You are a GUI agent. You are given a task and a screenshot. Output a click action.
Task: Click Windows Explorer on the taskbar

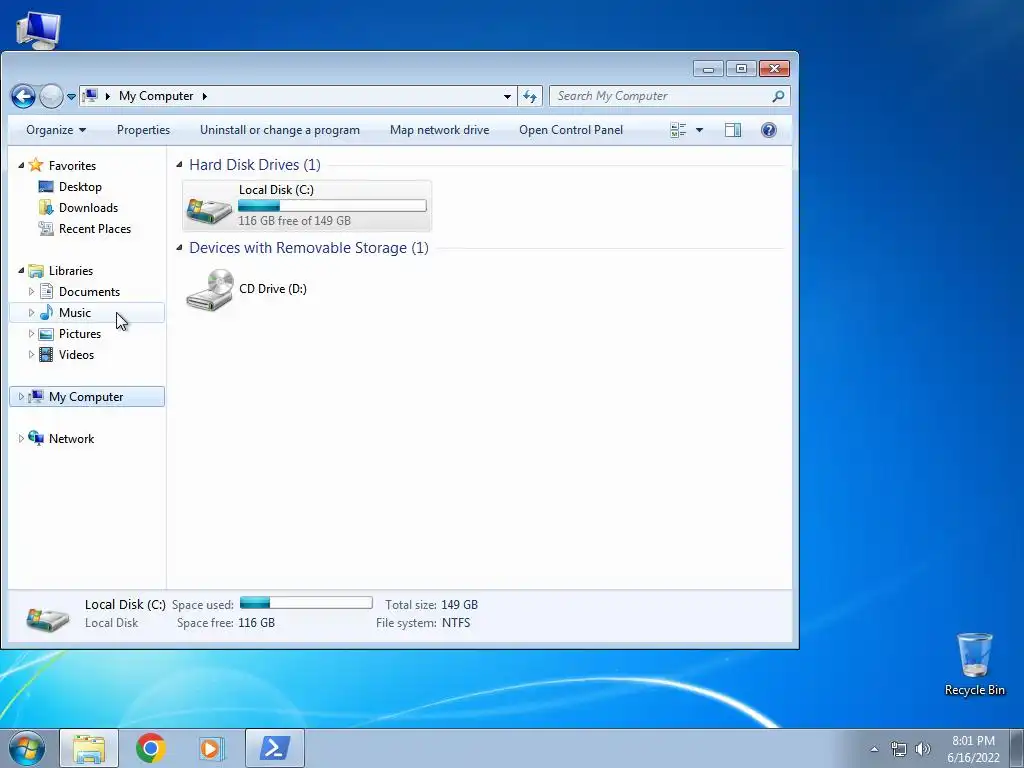pyautogui.click(x=89, y=748)
